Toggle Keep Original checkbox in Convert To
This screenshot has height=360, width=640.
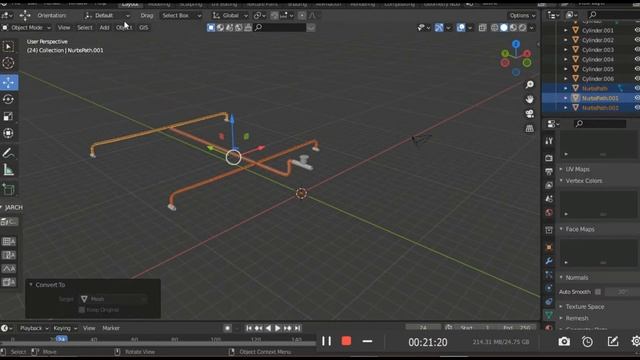pyautogui.click(x=82, y=310)
